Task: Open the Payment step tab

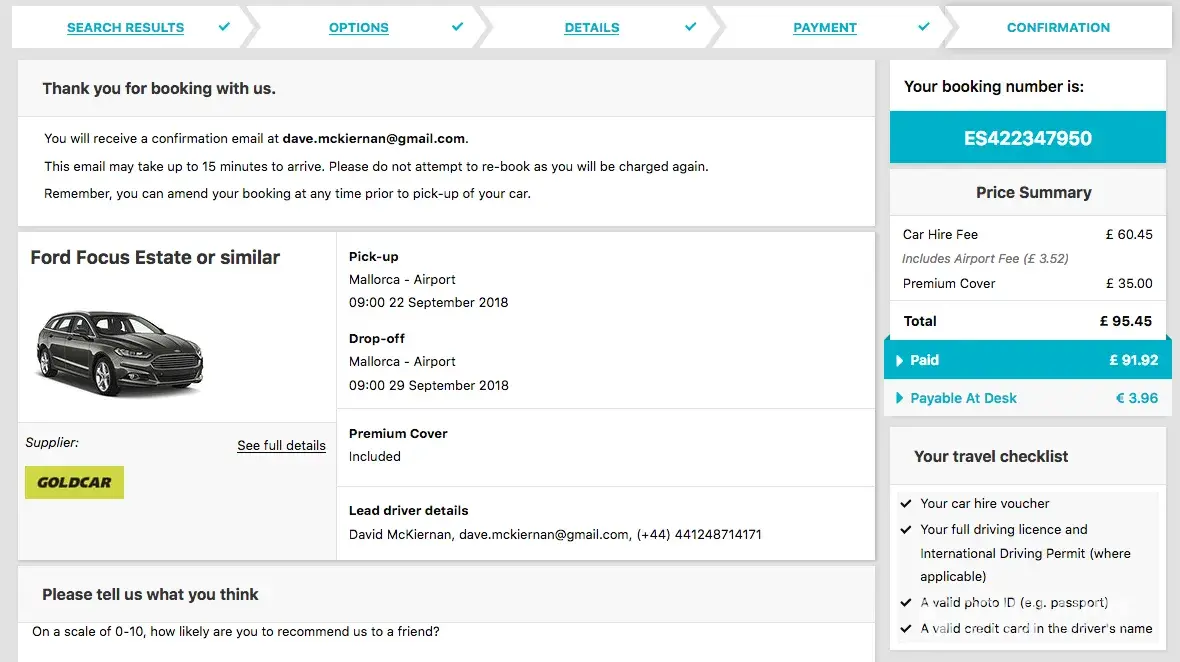Action: coord(824,28)
